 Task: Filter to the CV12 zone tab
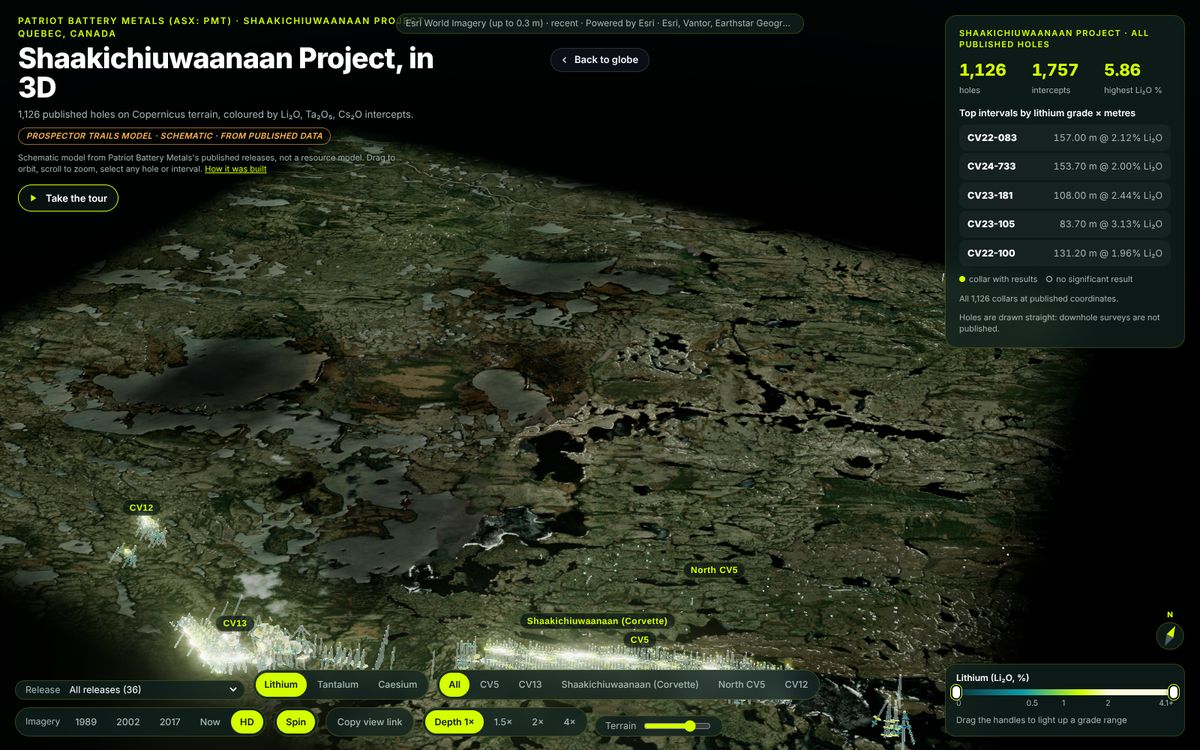pos(796,685)
